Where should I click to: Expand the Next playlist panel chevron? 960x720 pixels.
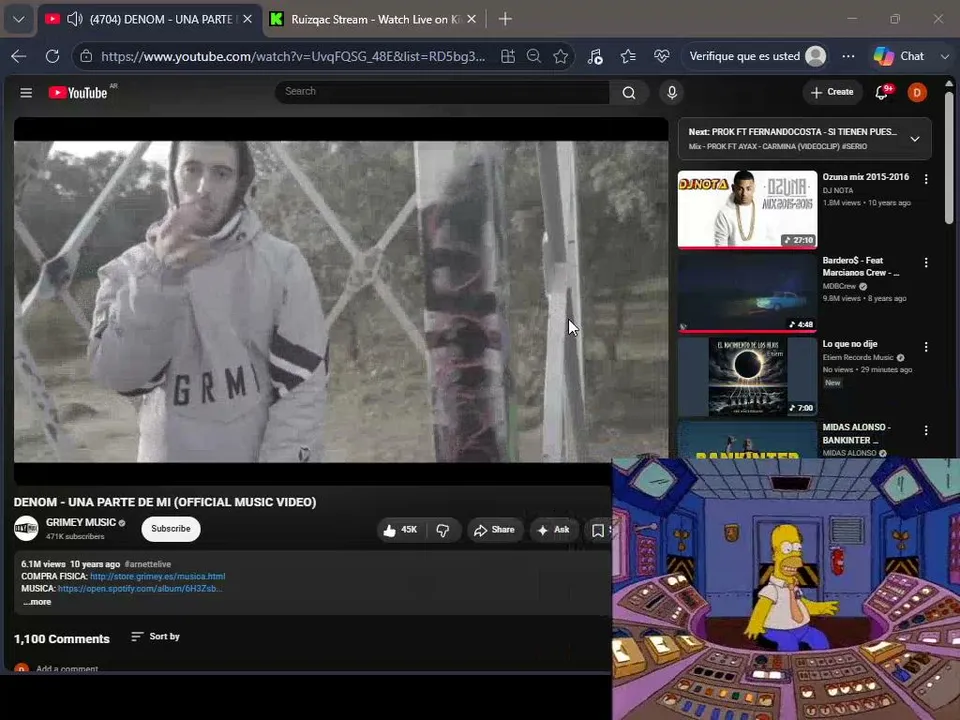click(915, 139)
